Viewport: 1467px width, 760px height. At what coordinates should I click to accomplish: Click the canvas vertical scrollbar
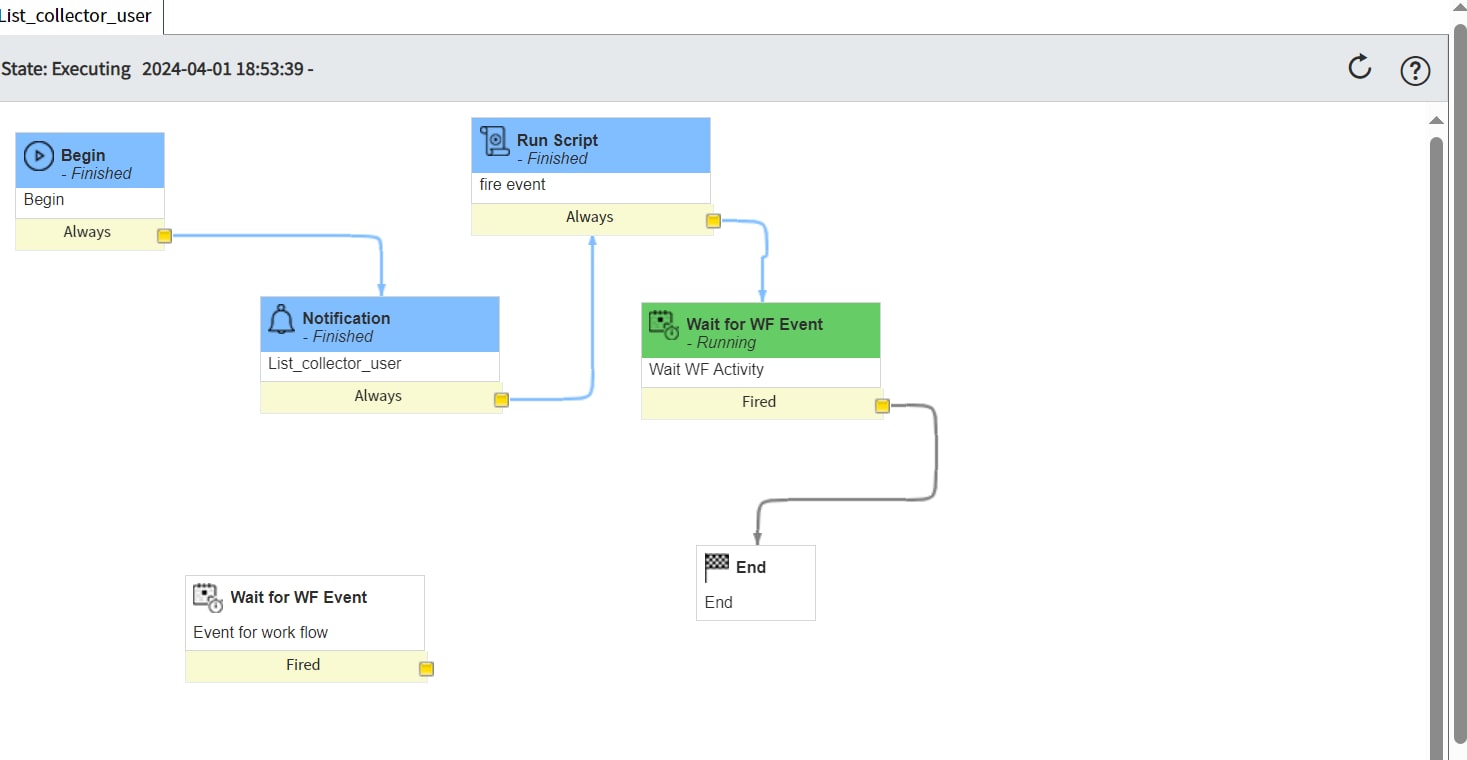pyautogui.click(x=1437, y=400)
